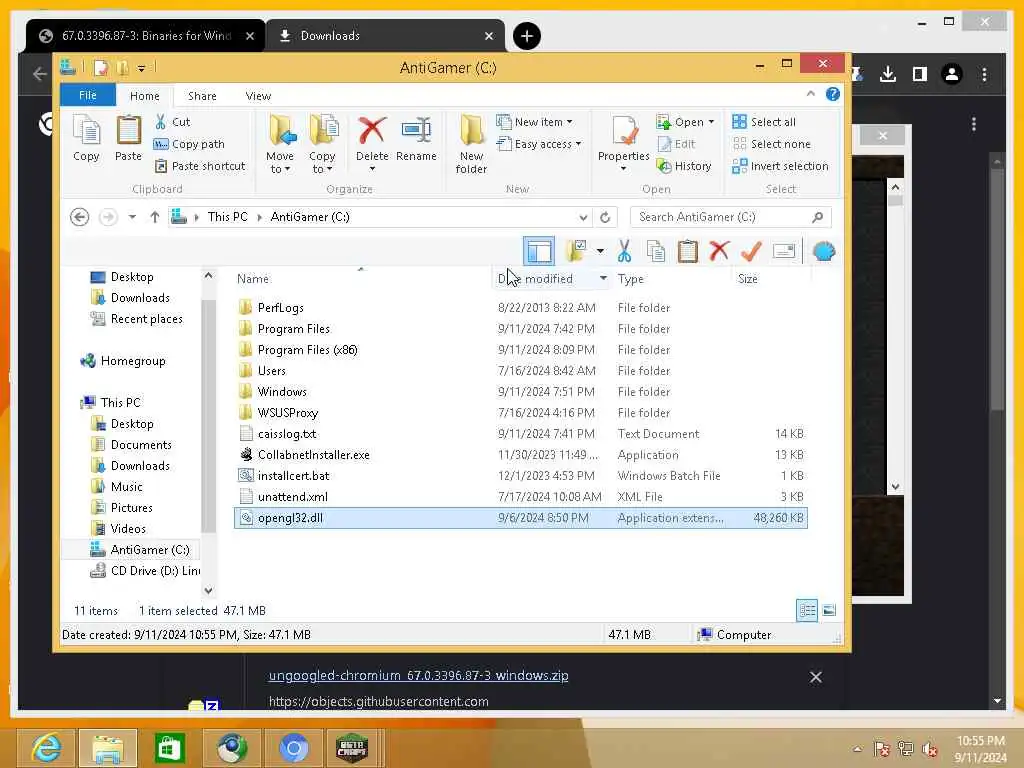
Task: Click This PC in the address breadcrumb
Action: pyautogui.click(x=227, y=217)
